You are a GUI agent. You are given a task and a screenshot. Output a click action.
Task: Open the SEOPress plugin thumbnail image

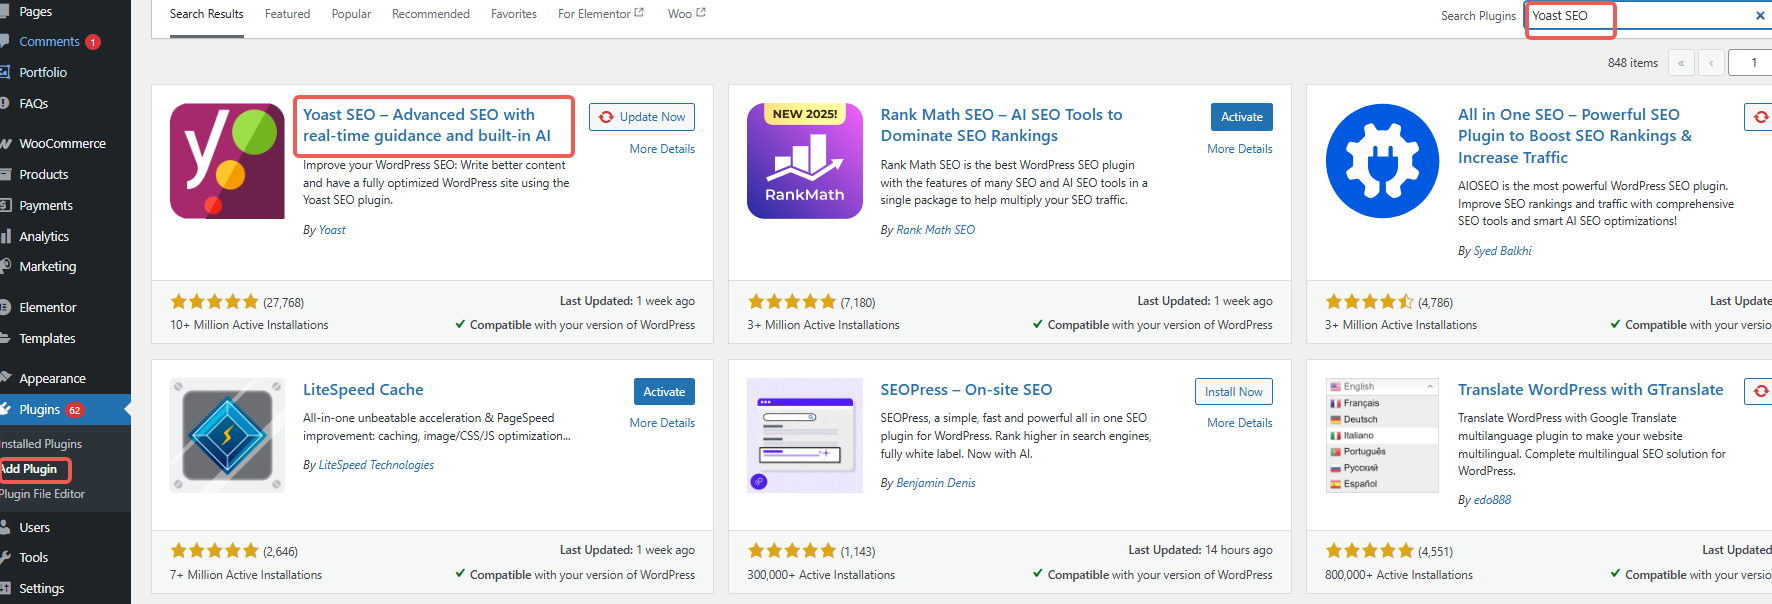tap(805, 435)
